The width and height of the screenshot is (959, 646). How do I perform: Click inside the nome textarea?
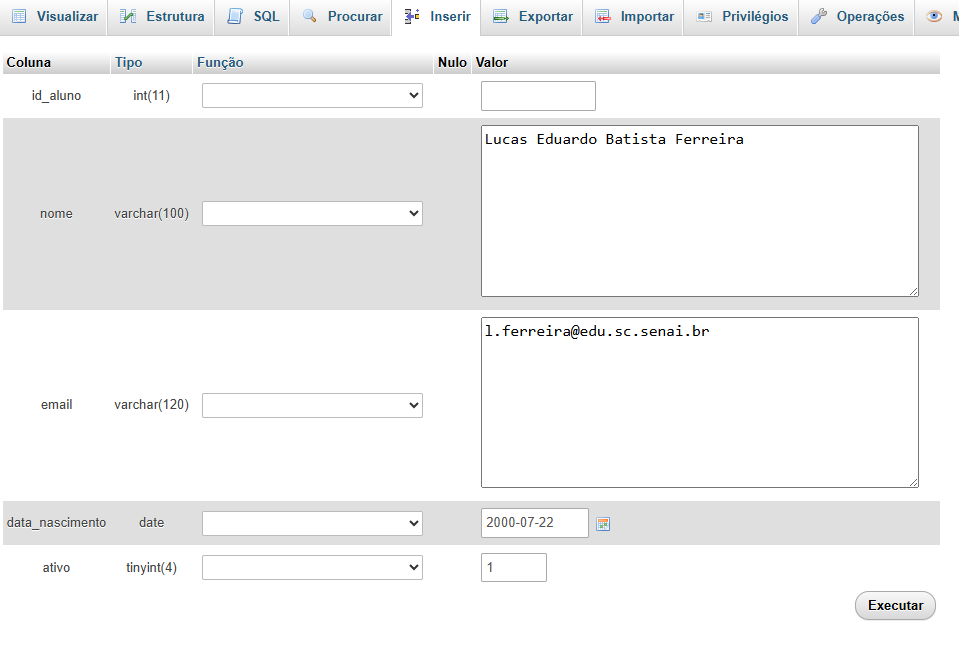click(x=699, y=210)
